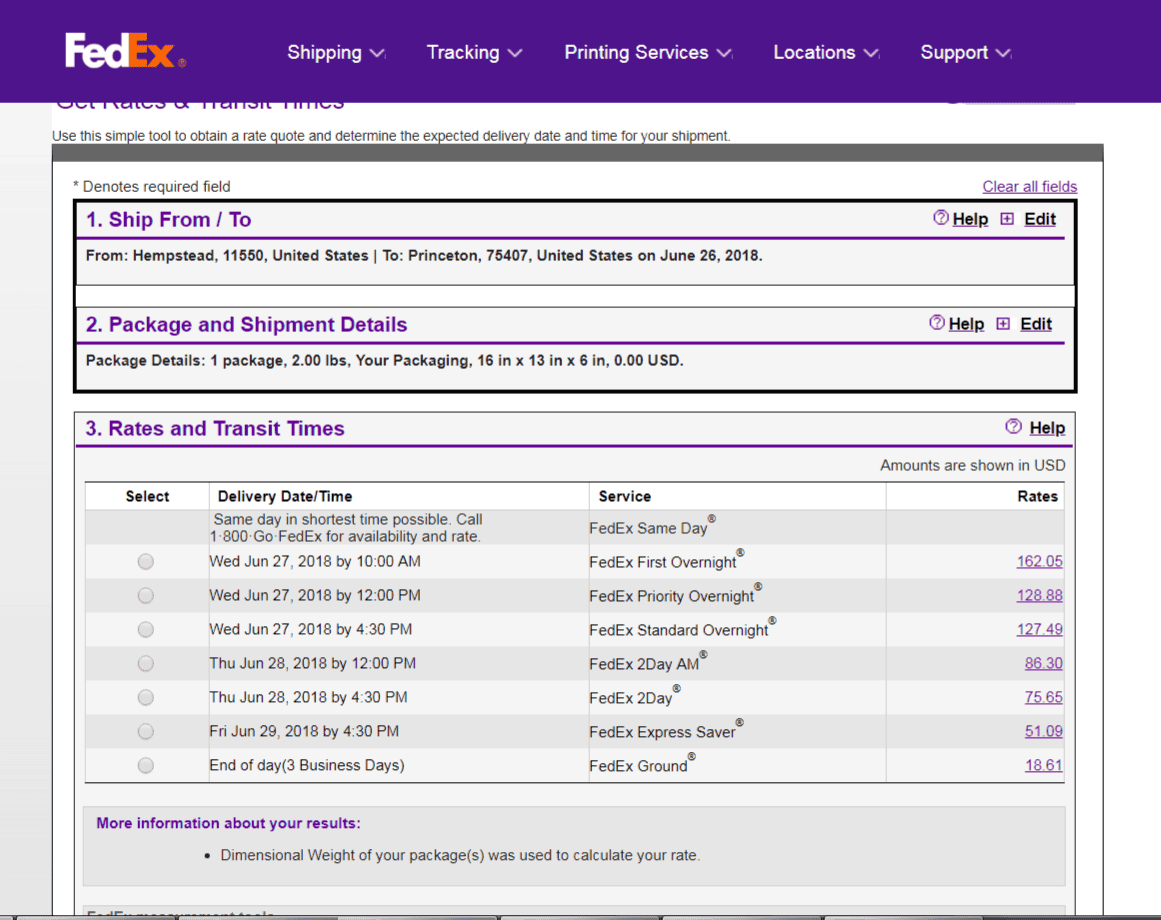1161x920 pixels.
Task: Click the 1. Ship From / To heading
Action: coord(169,220)
